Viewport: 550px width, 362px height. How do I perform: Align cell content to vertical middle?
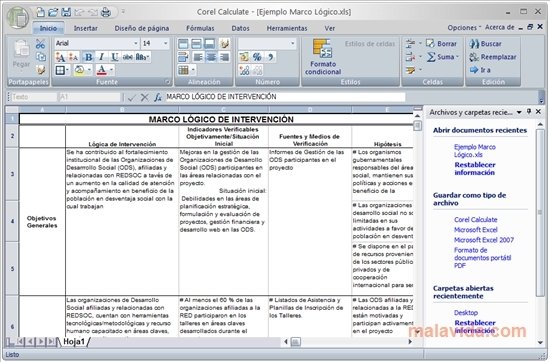point(196,44)
